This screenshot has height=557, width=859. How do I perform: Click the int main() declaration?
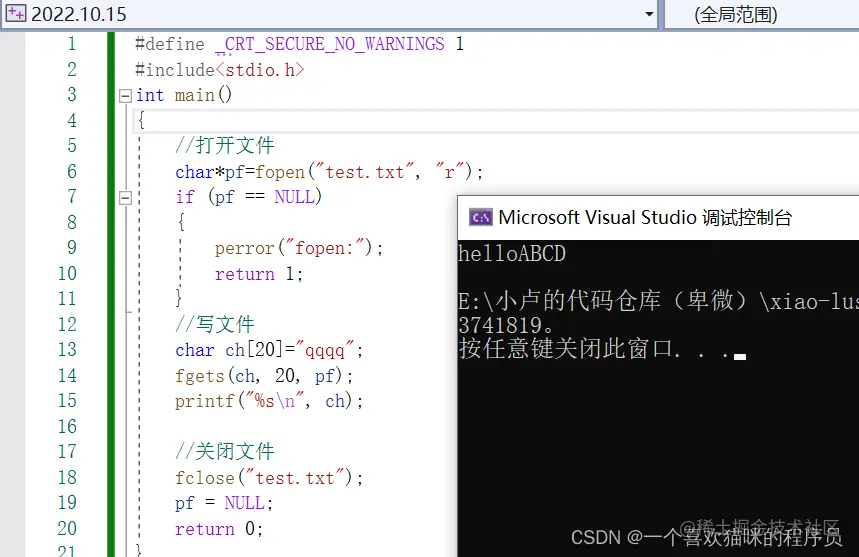(x=184, y=95)
